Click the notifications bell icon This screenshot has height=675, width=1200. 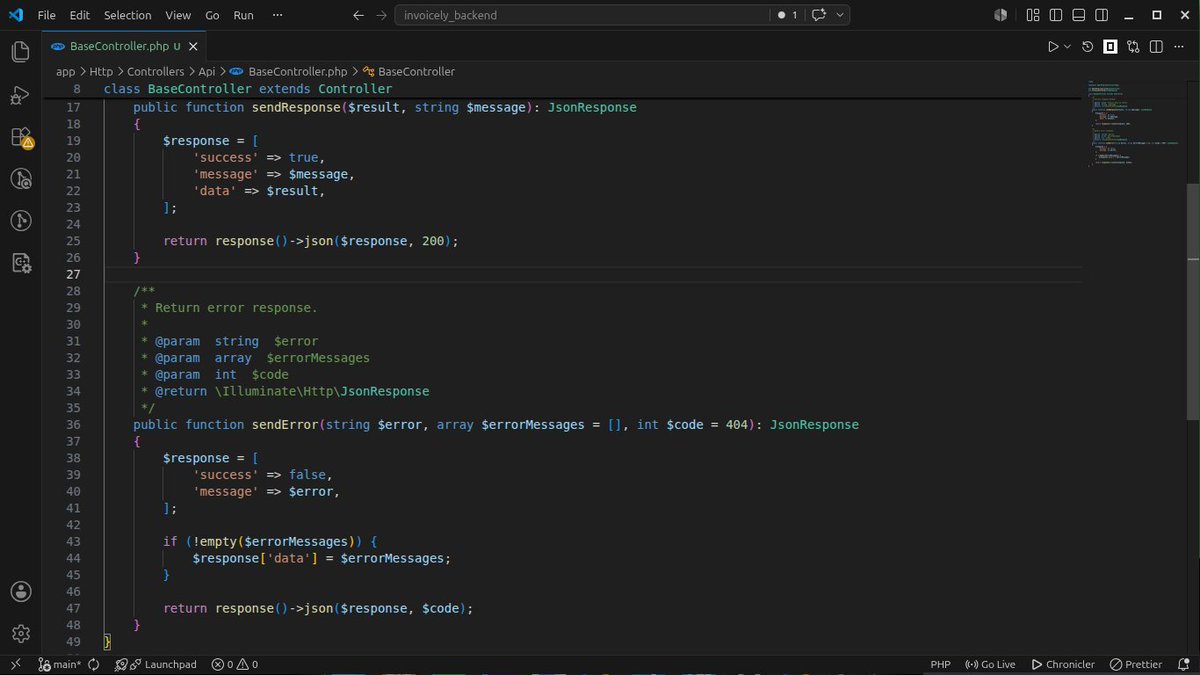(x=1182, y=664)
